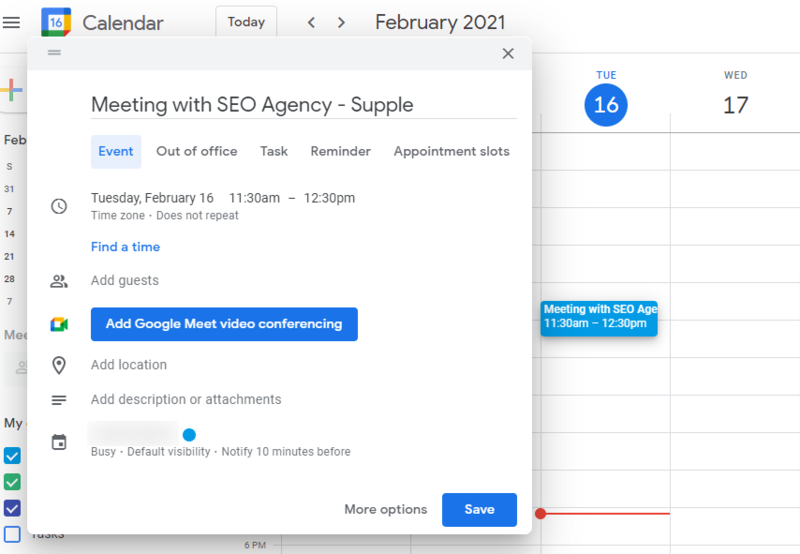The image size is (800, 554).
Task: Click the clock icon beside event time
Action: [x=59, y=206]
